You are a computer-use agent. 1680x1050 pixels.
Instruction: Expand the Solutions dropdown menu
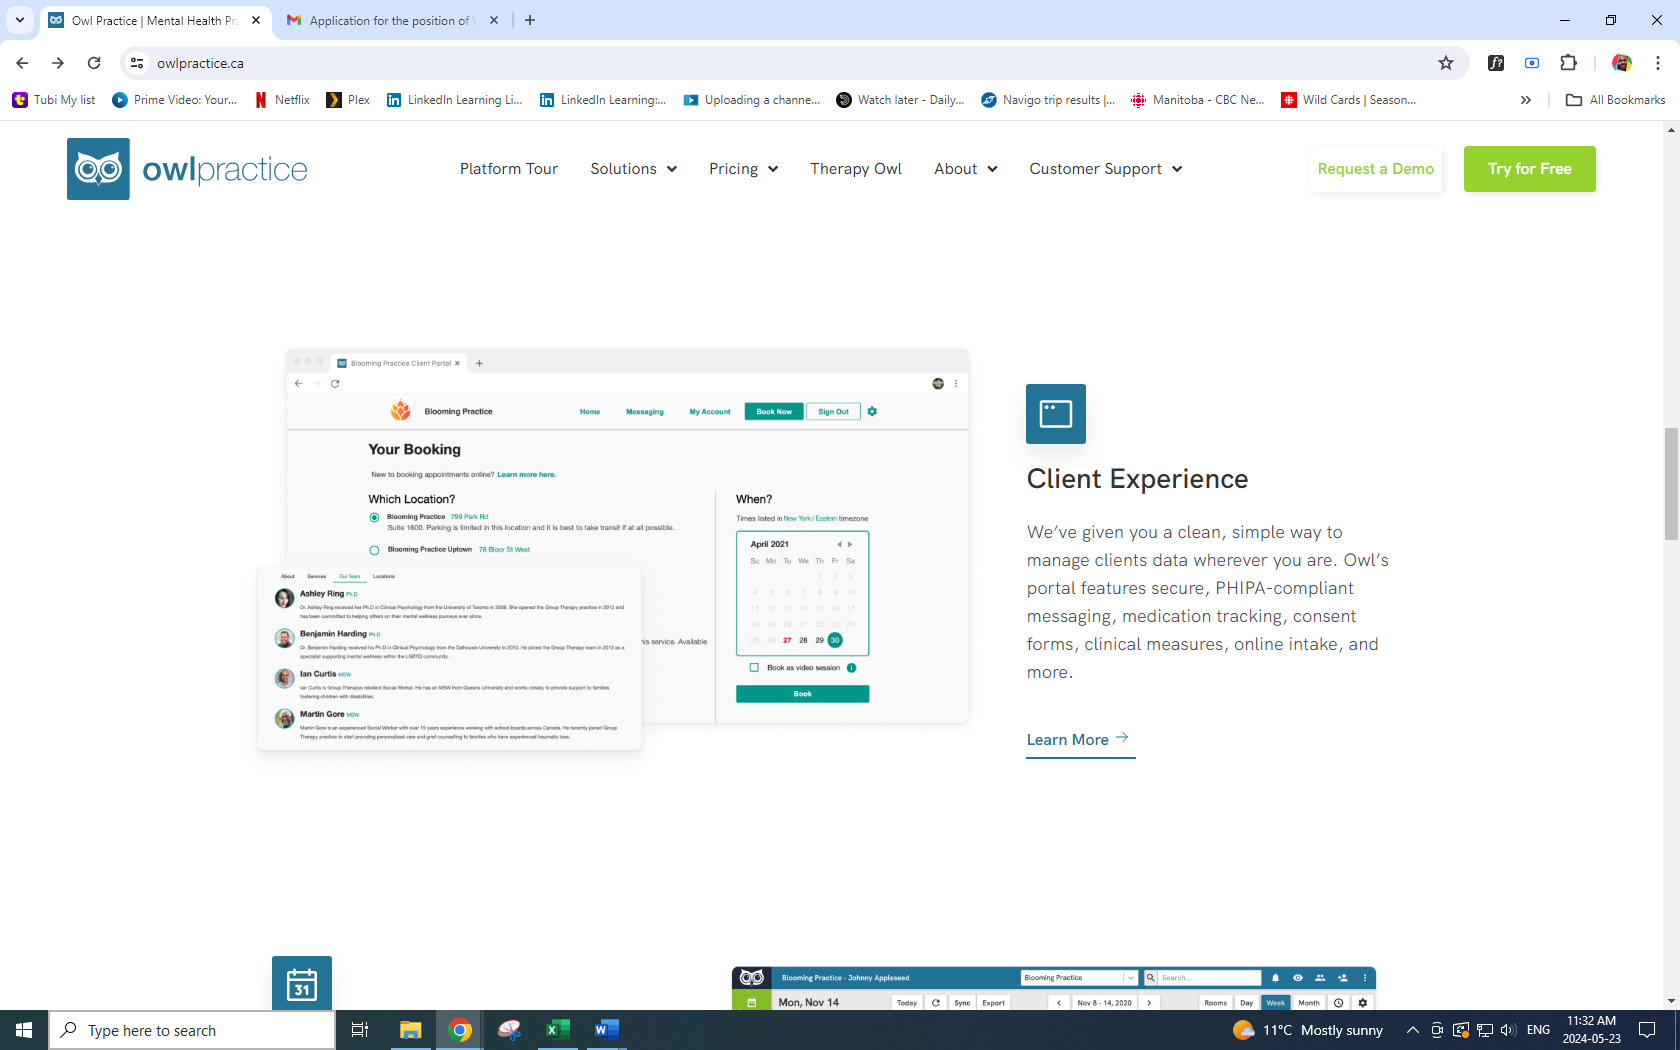tap(633, 169)
